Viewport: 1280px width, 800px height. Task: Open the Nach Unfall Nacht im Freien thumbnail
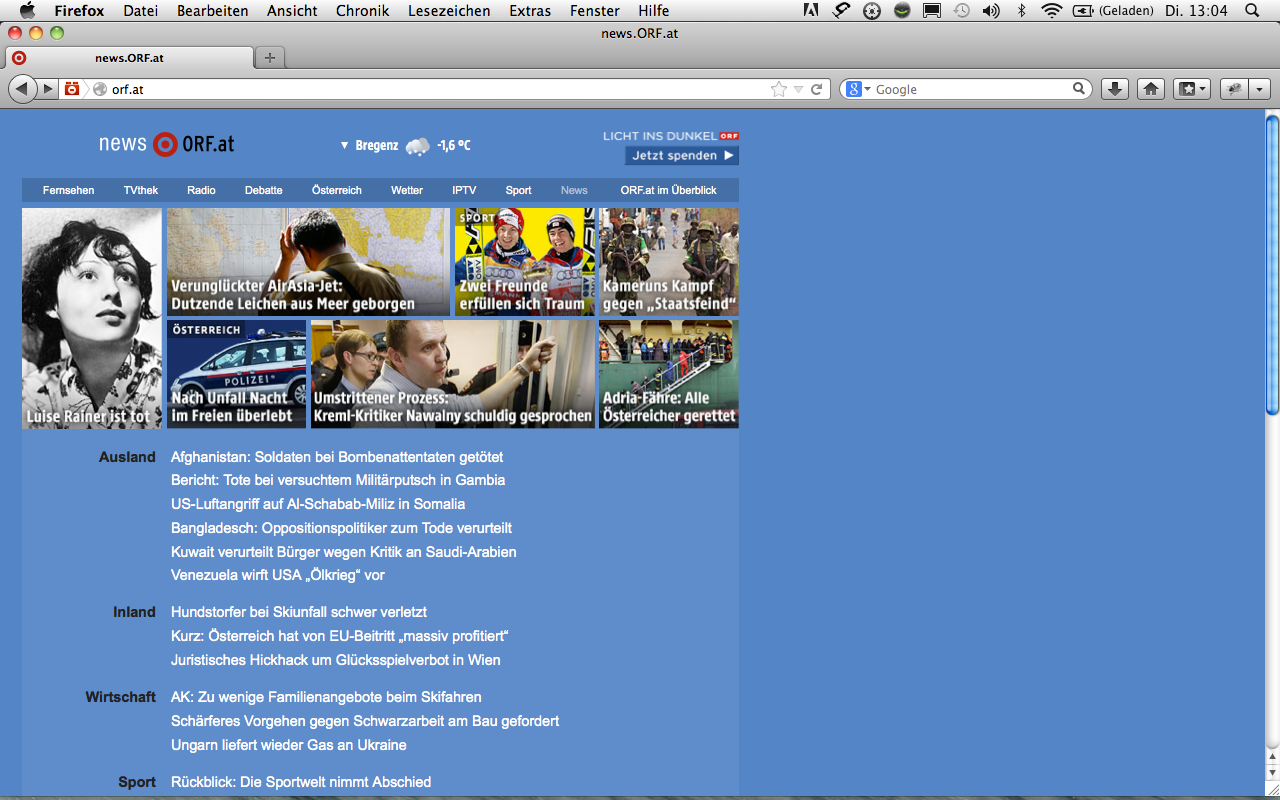point(237,374)
